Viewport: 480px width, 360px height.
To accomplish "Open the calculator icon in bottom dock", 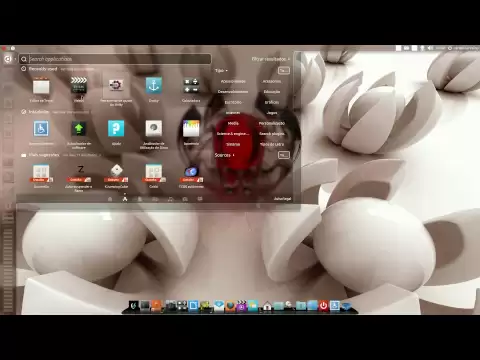I will tap(182, 306).
